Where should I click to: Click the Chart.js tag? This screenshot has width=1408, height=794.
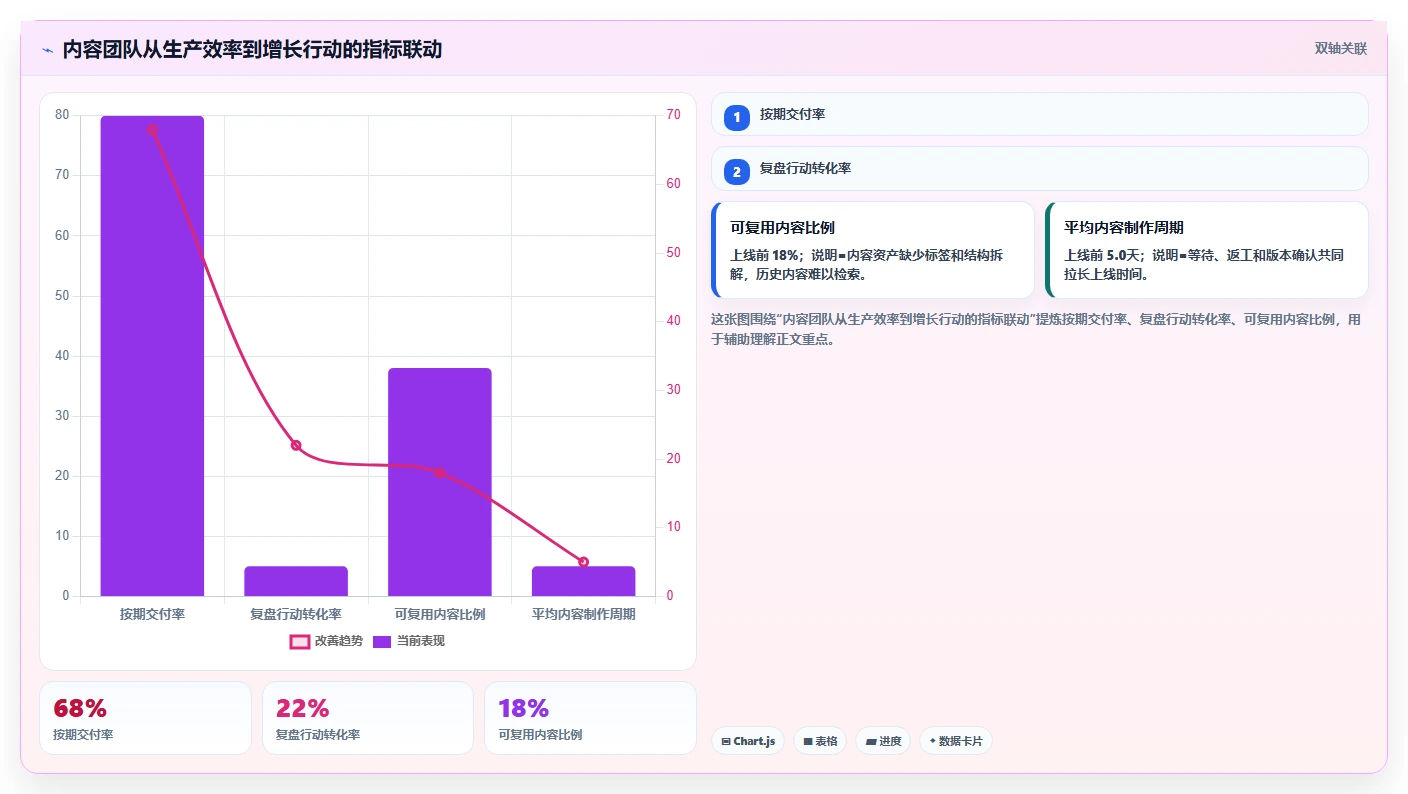tap(748, 741)
